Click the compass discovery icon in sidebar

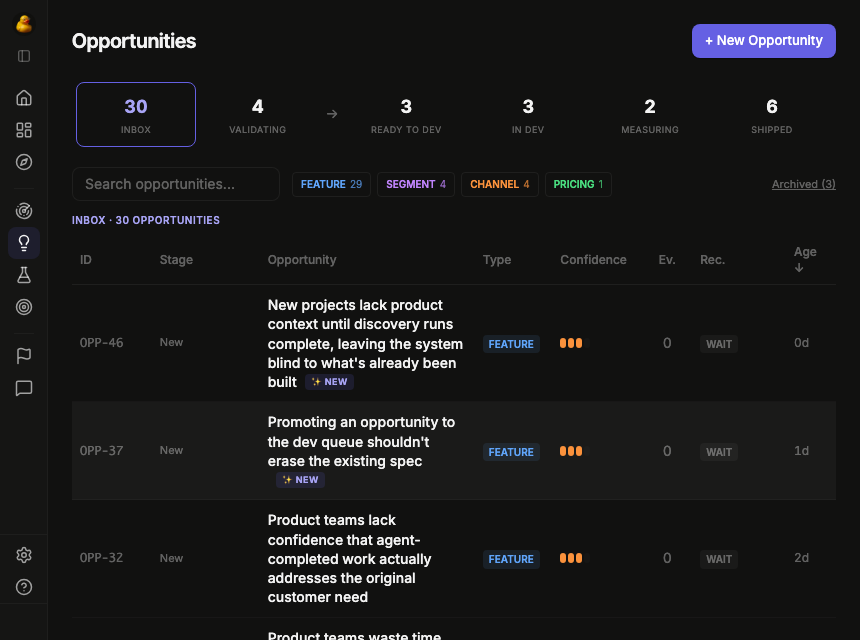(24, 162)
